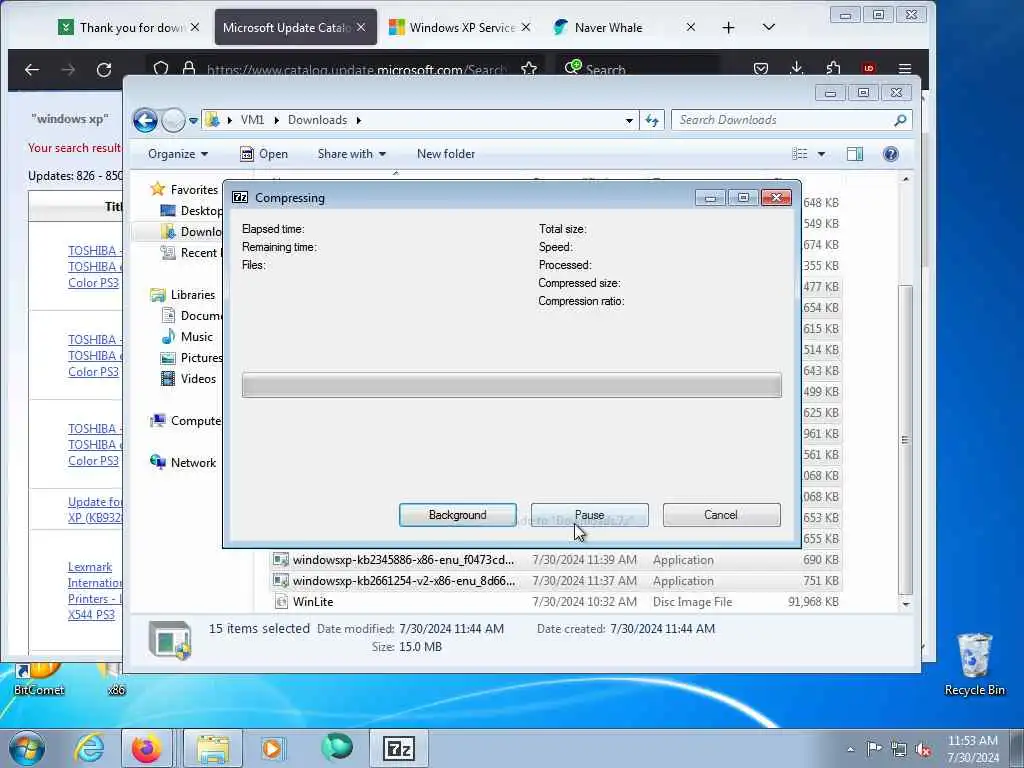Refresh the Downloads folder view

652,120
